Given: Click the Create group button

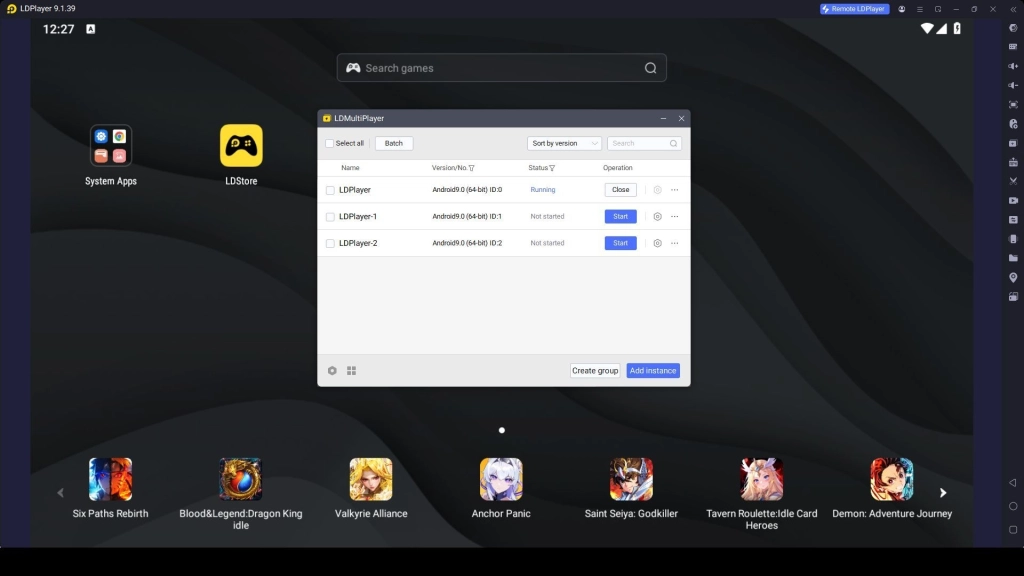Looking at the screenshot, I should click(595, 370).
